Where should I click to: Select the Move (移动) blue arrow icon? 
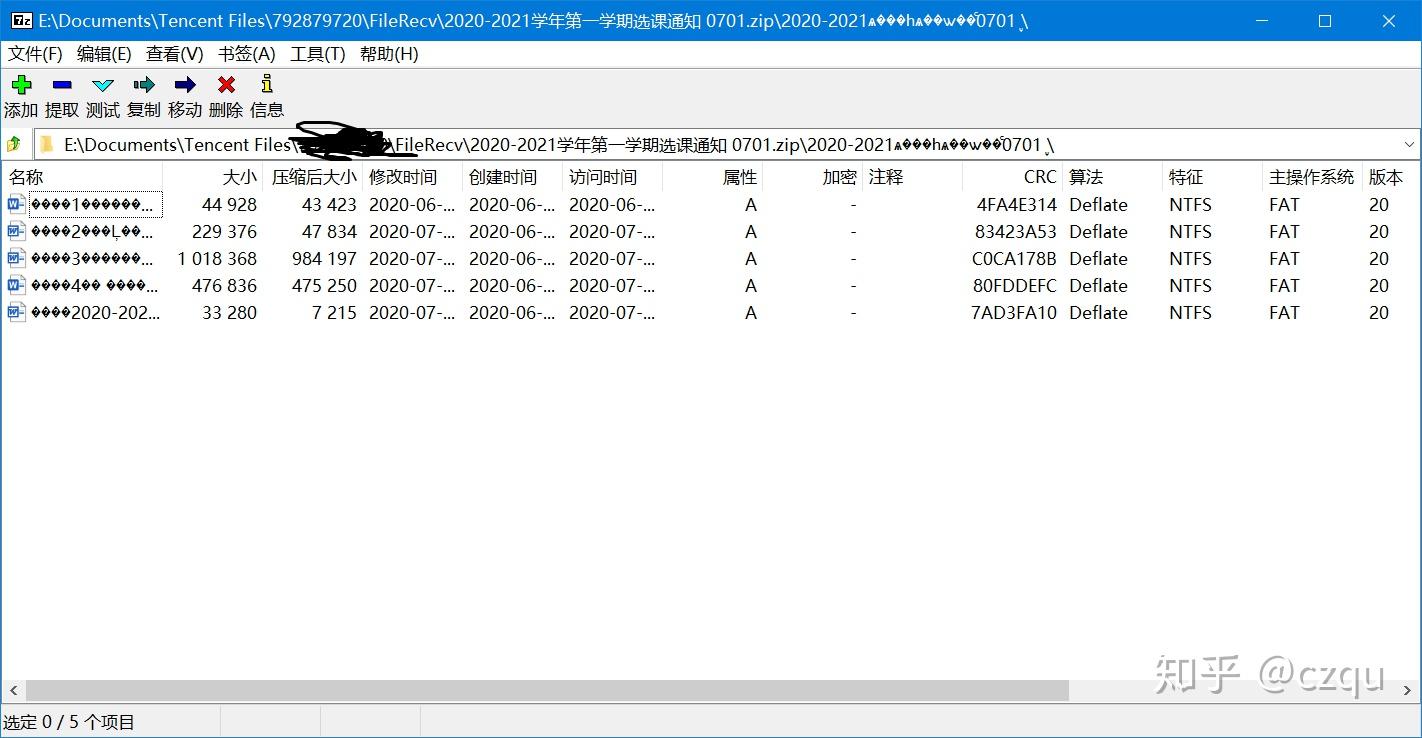tap(184, 85)
